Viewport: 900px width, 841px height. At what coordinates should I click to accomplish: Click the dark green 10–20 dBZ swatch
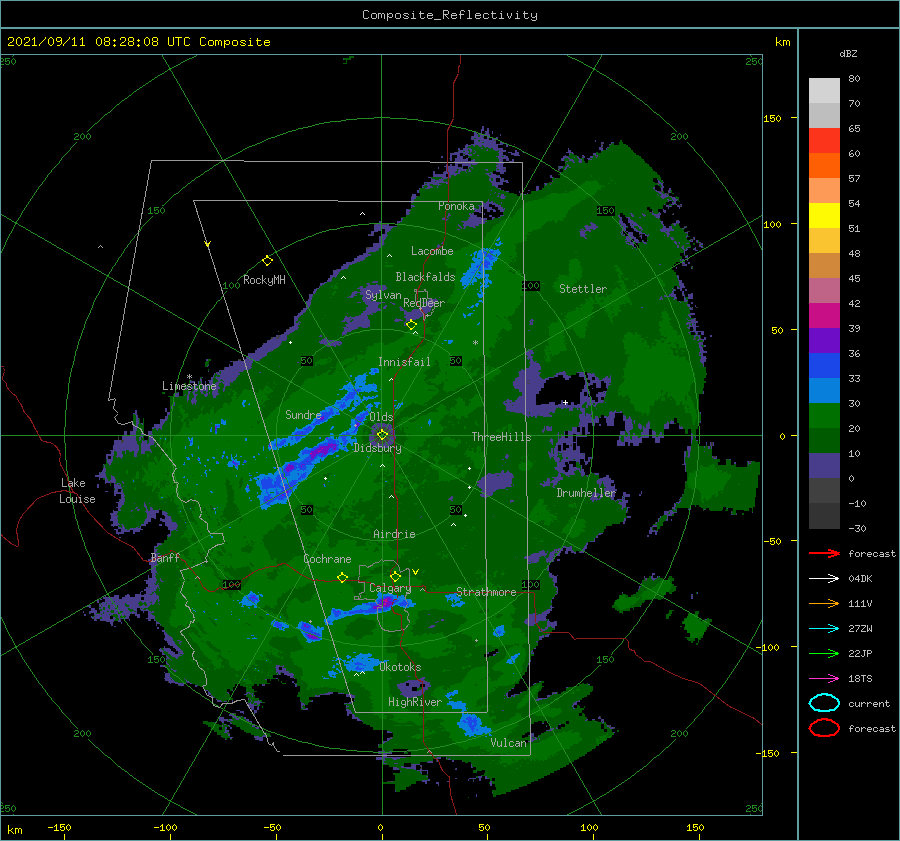pos(824,441)
